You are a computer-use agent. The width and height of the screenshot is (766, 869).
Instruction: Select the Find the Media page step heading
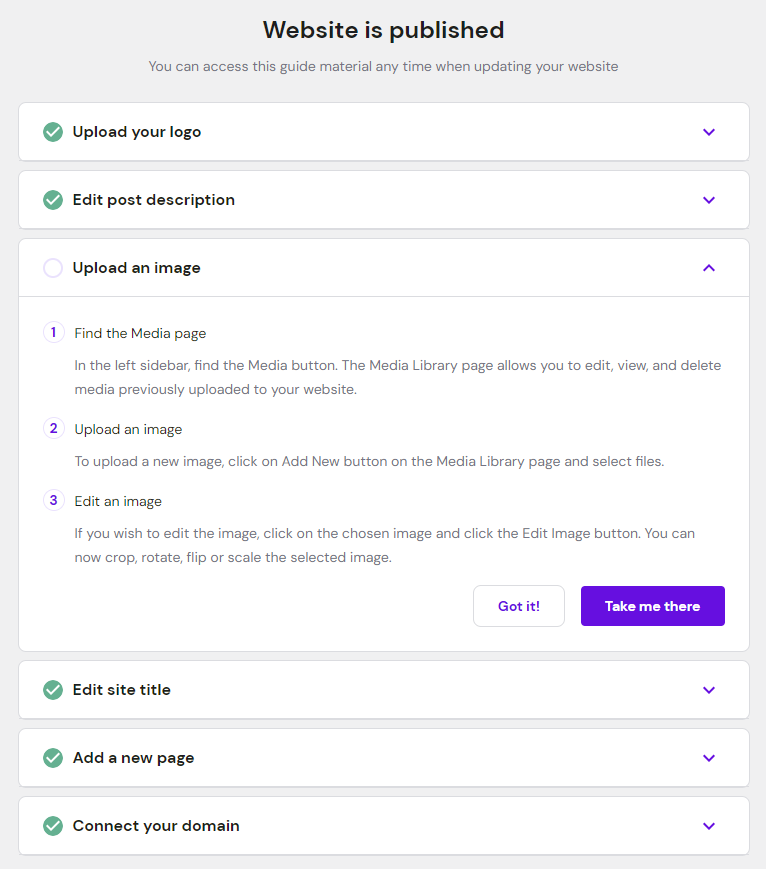tap(140, 333)
